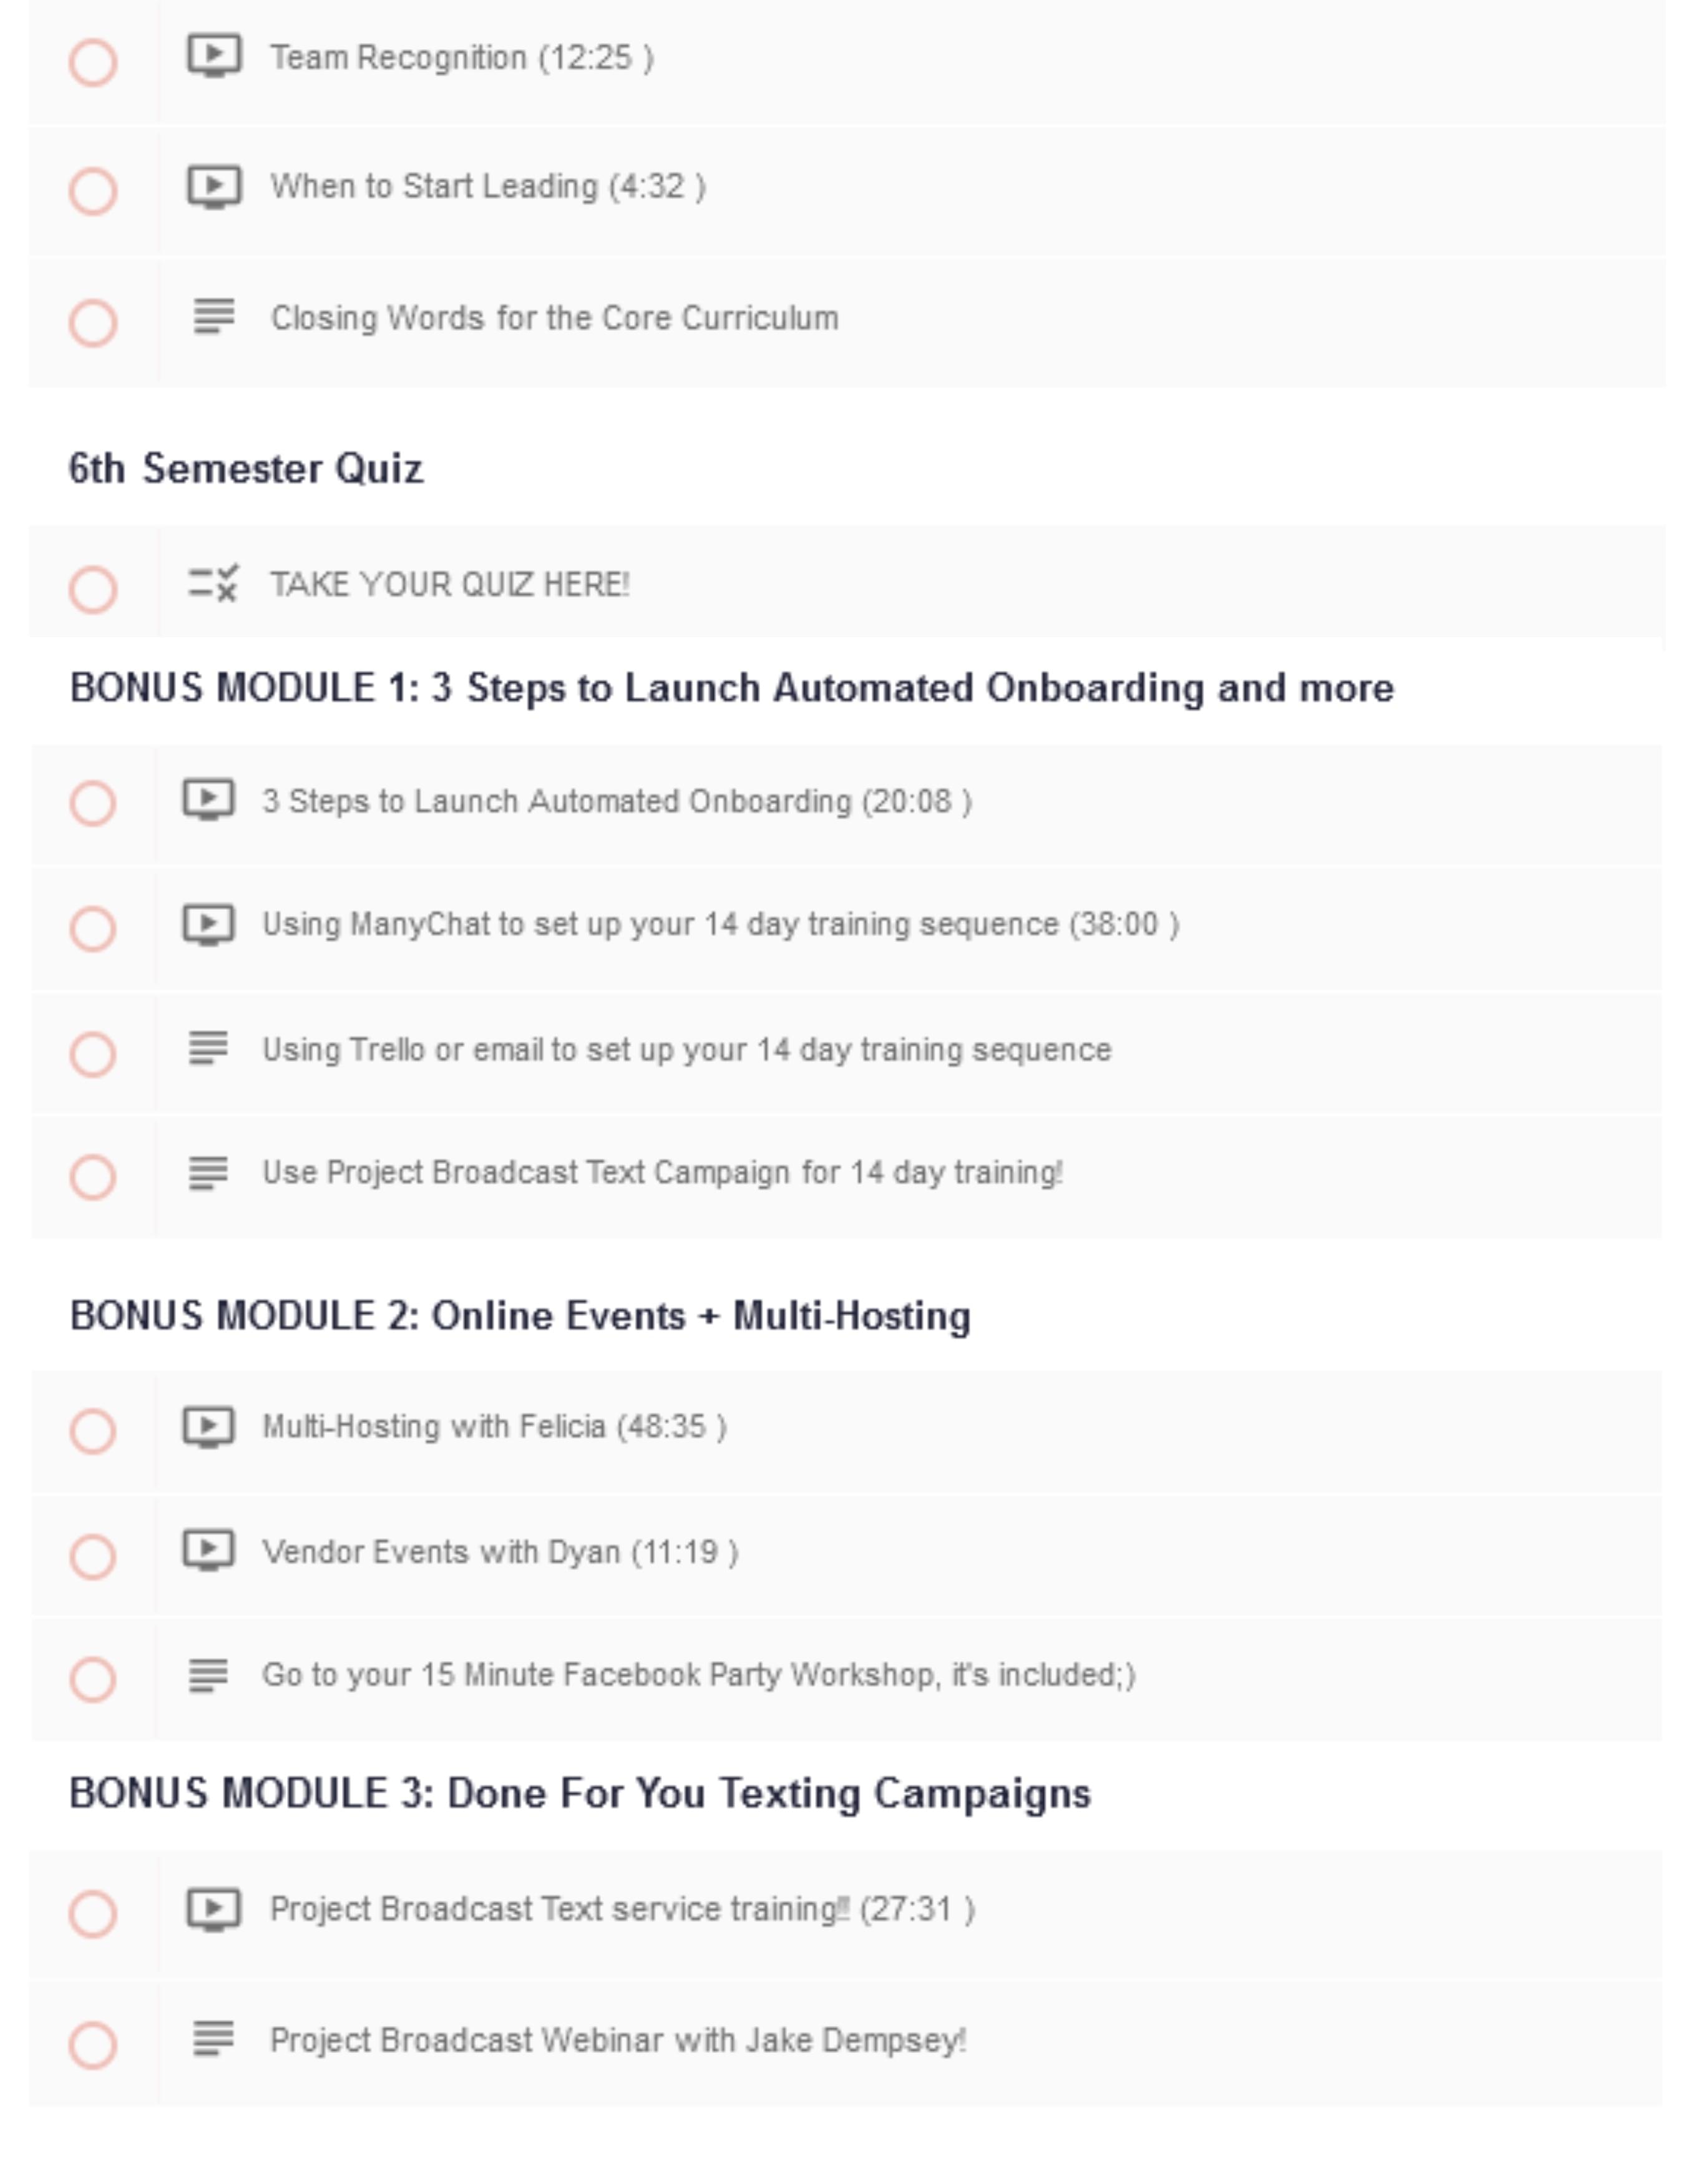Click video icon beside Team Recognition lesson
The height and width of the screenshot is (2184, 1688).
click(214, 56)
